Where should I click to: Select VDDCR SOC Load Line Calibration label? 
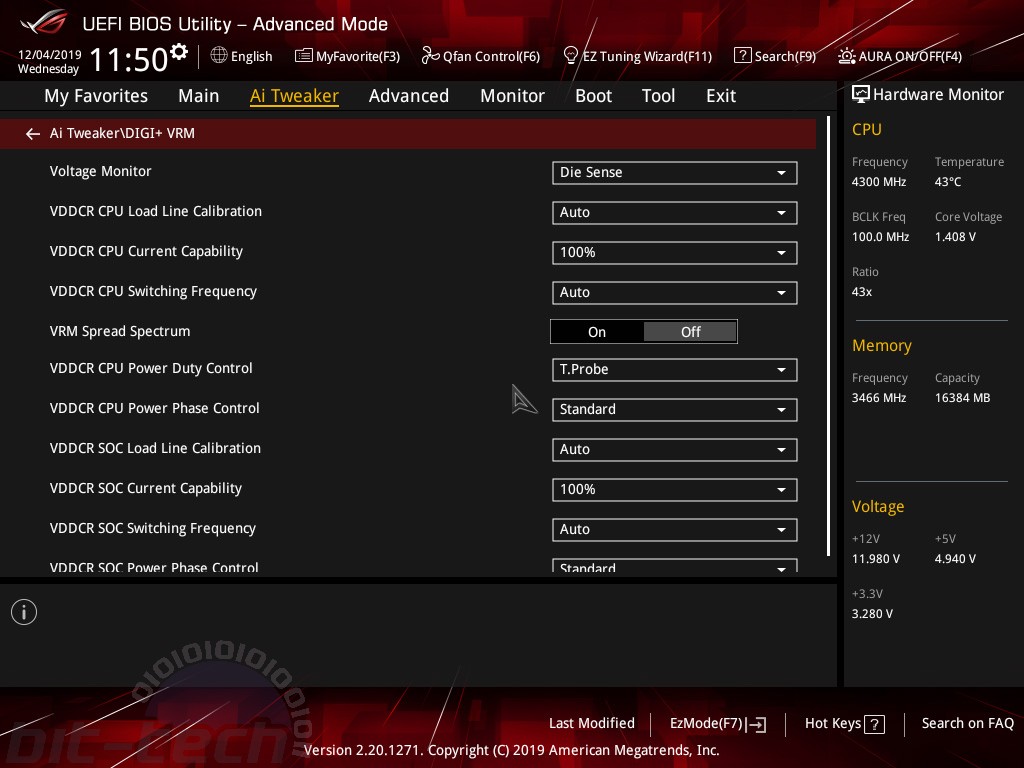click(x=155, y=449)
